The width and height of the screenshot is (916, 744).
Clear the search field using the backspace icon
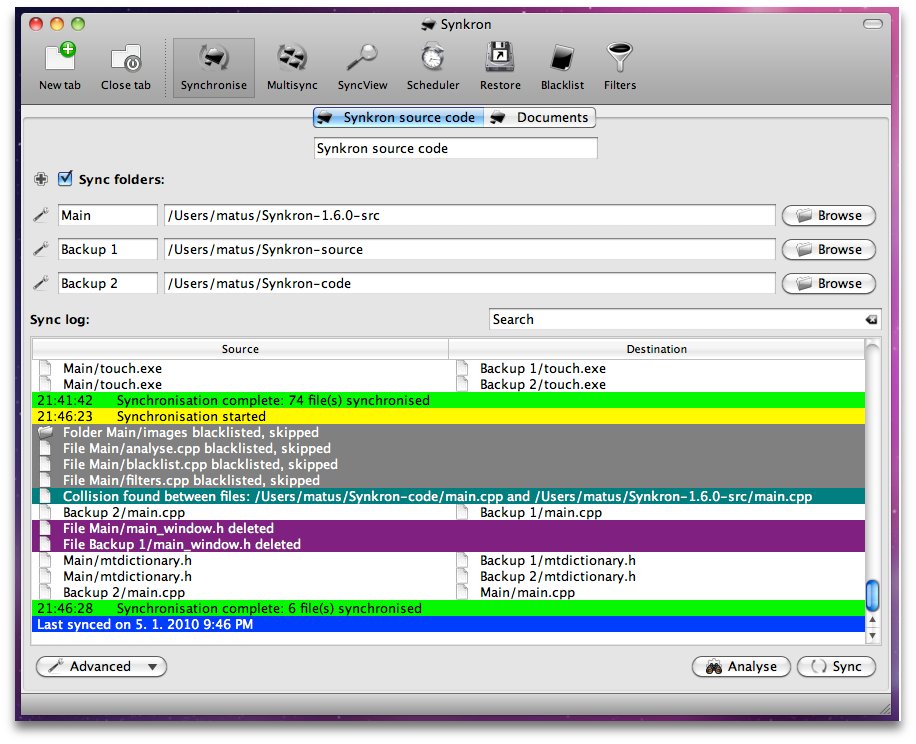(871, 319)
